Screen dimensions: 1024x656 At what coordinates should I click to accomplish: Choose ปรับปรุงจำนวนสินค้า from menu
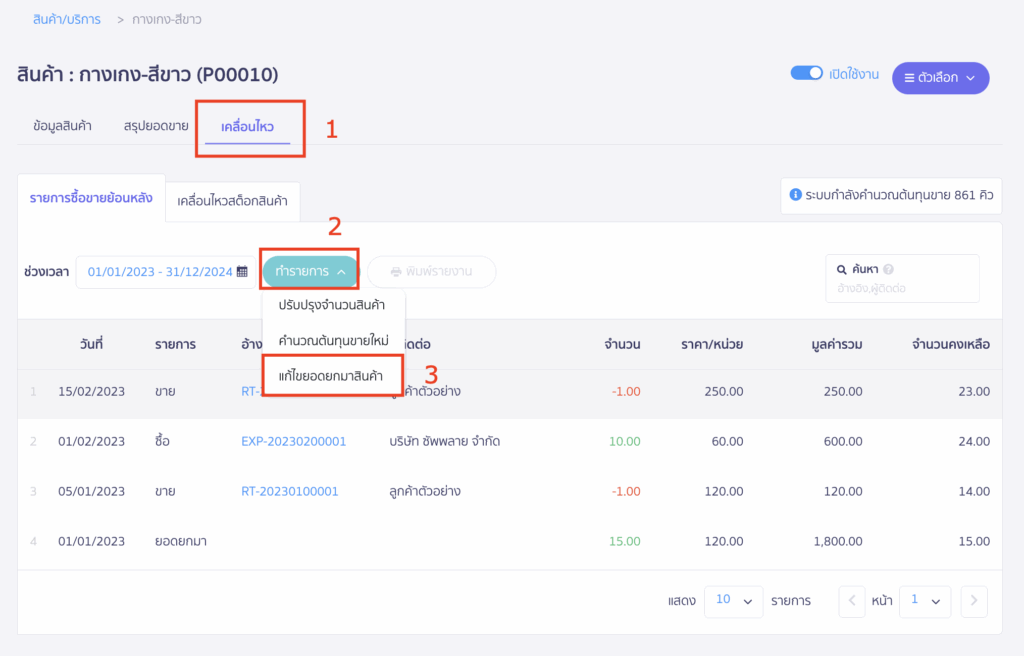331,305
